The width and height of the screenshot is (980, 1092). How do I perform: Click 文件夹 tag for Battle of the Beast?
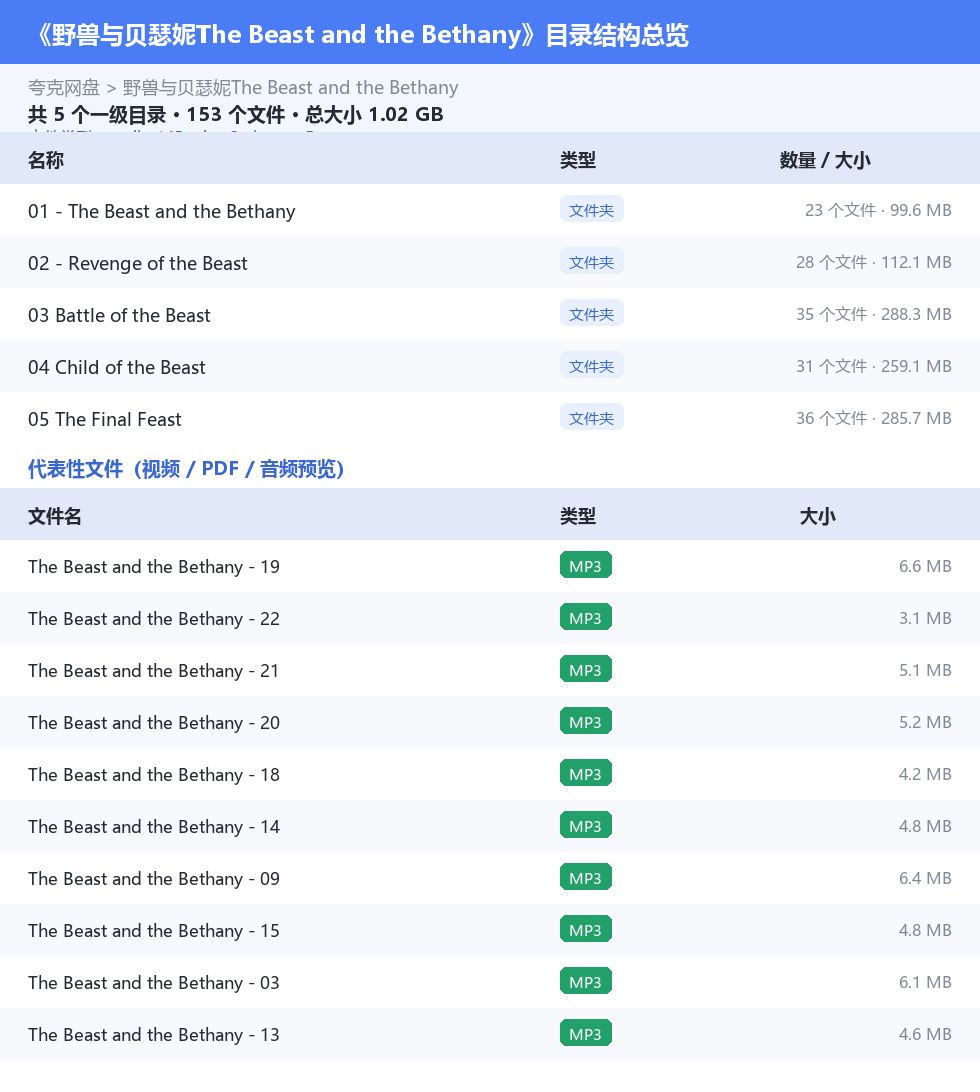pyautogui.click(x=591, y=314)
